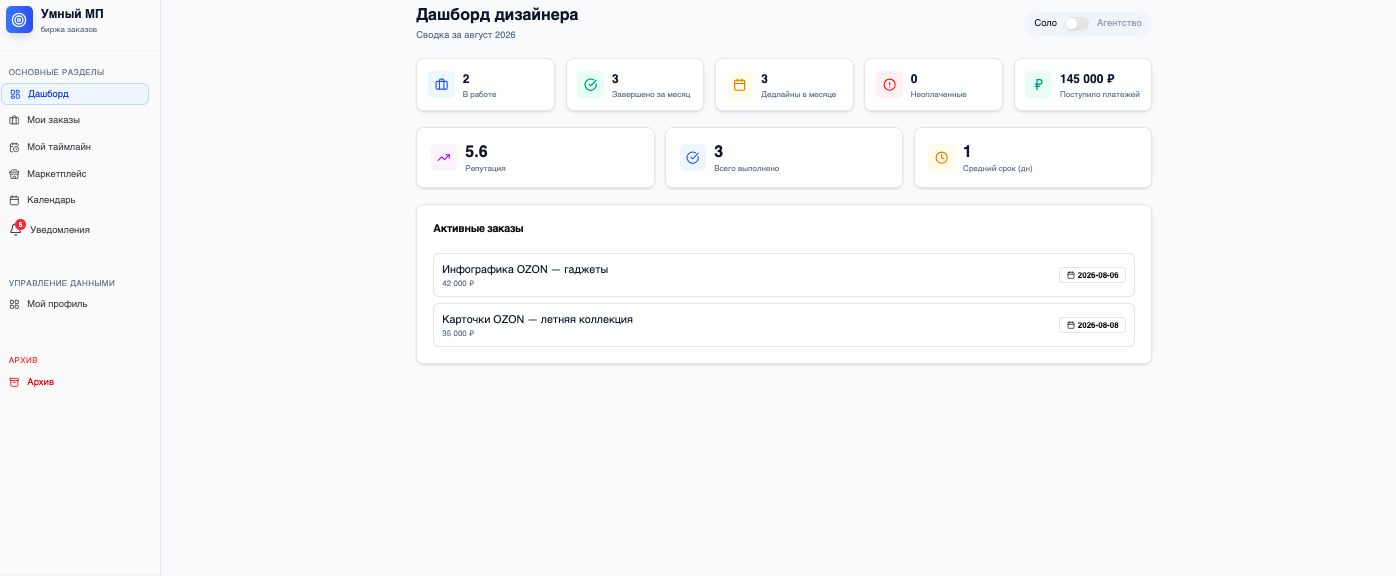Click the grid icon beside Мой профиль
The height and width of the screenshot is (576, 1396).
coord(14,304)
